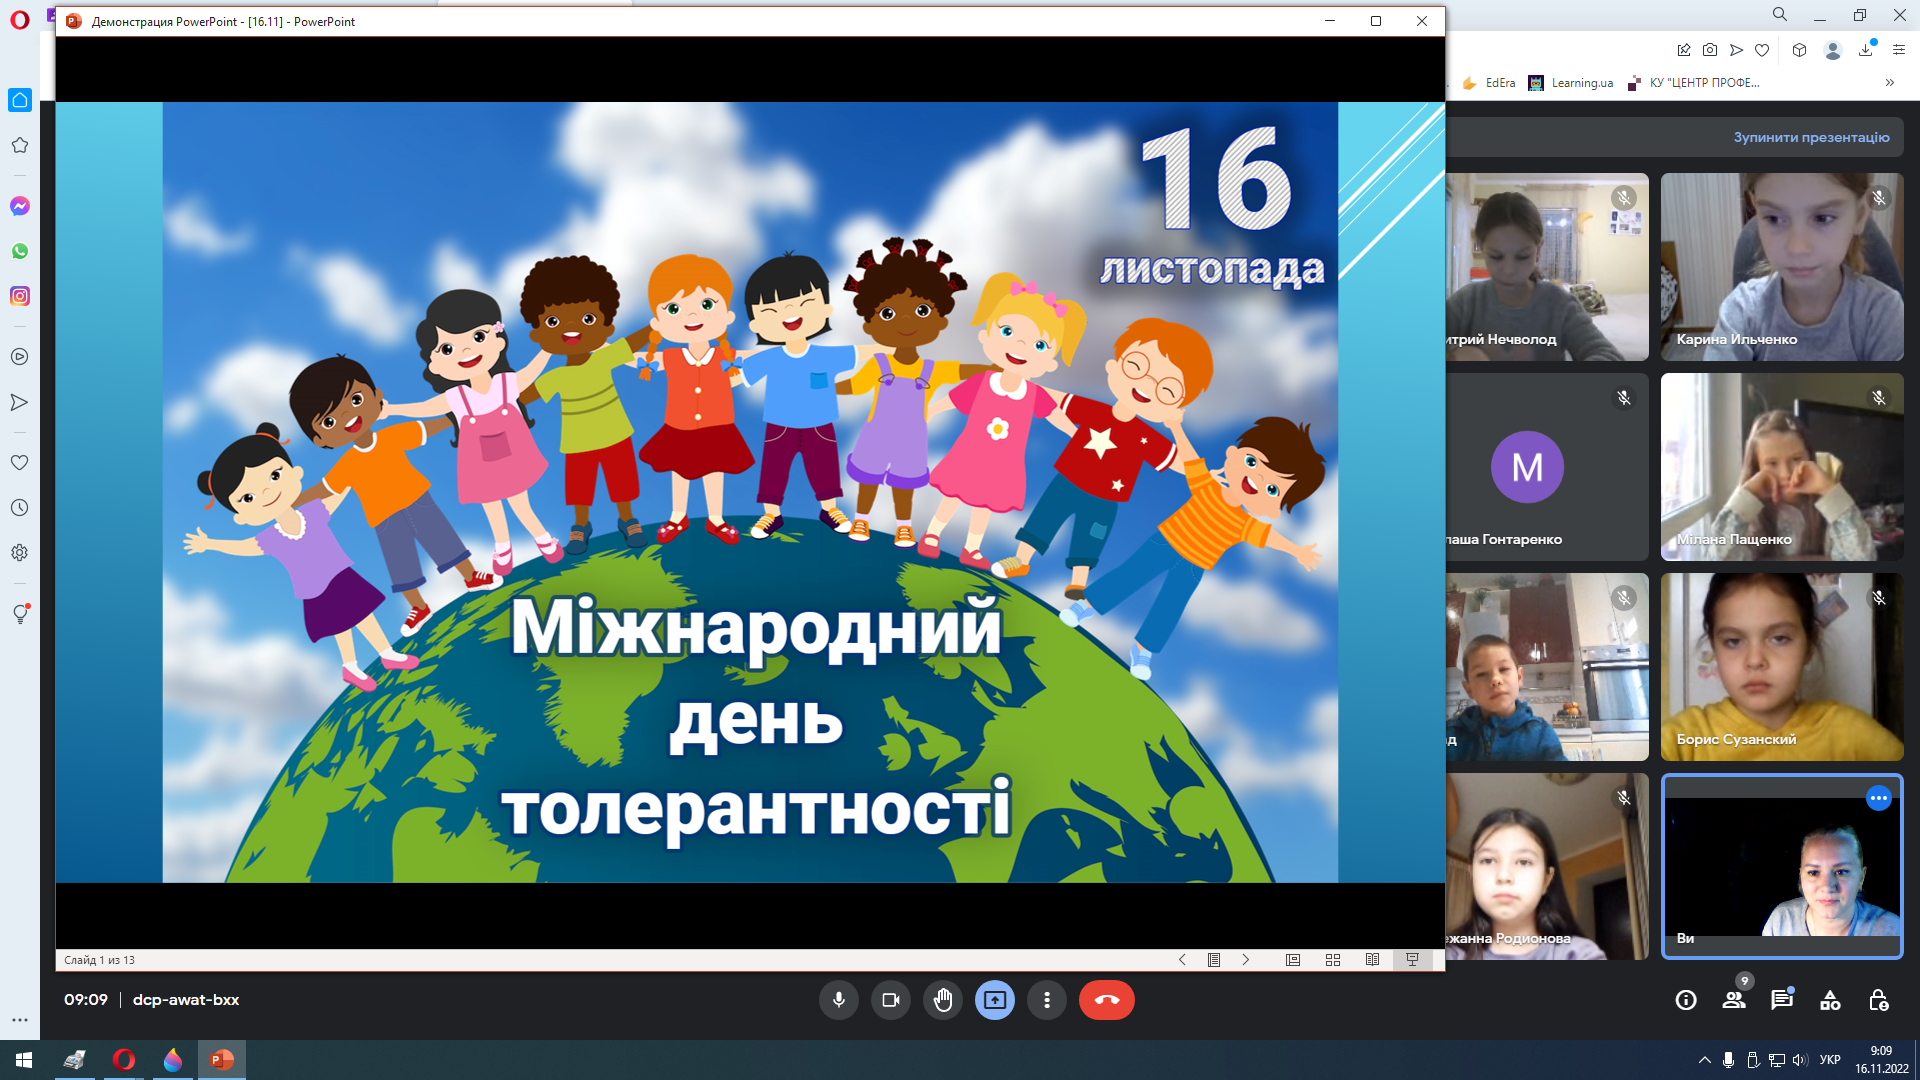Expand hidden bookmarks chevron
Viewport: 1920px width, 1080px height.
tap(1889, 83)
